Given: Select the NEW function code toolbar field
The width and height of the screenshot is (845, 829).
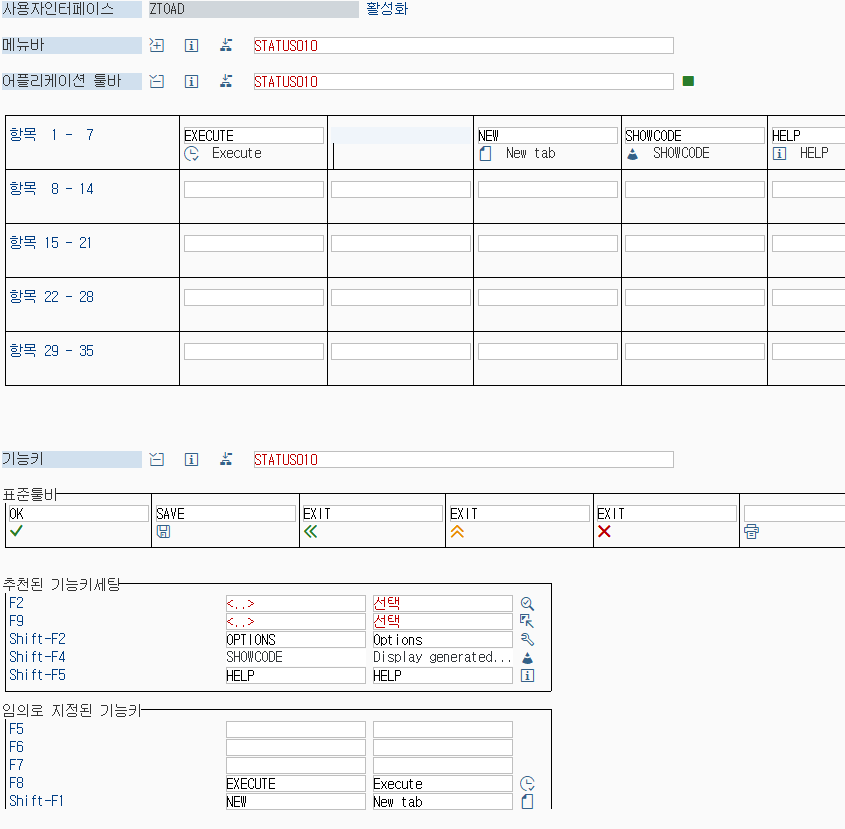Looking at the screenshot, I should tap(548, 135).
